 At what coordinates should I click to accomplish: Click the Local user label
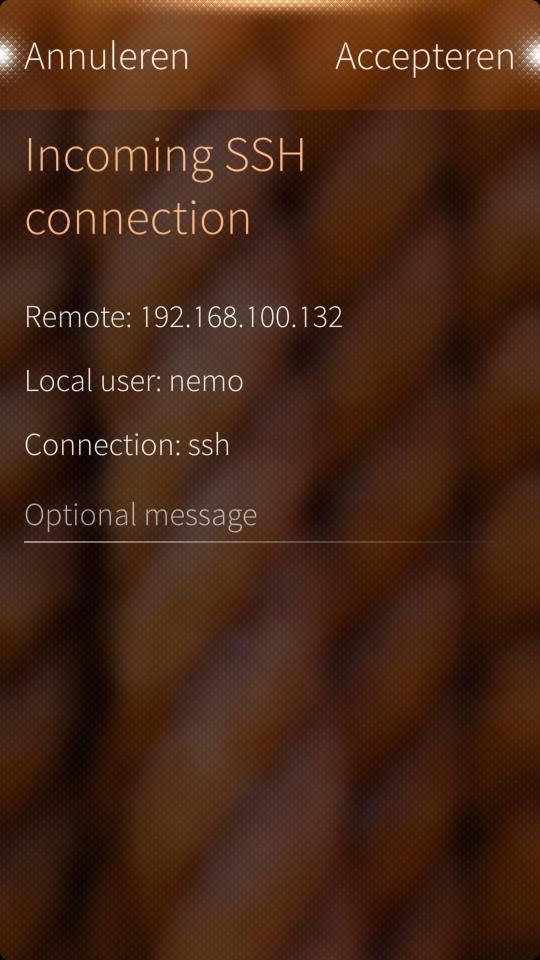point(94,381)
